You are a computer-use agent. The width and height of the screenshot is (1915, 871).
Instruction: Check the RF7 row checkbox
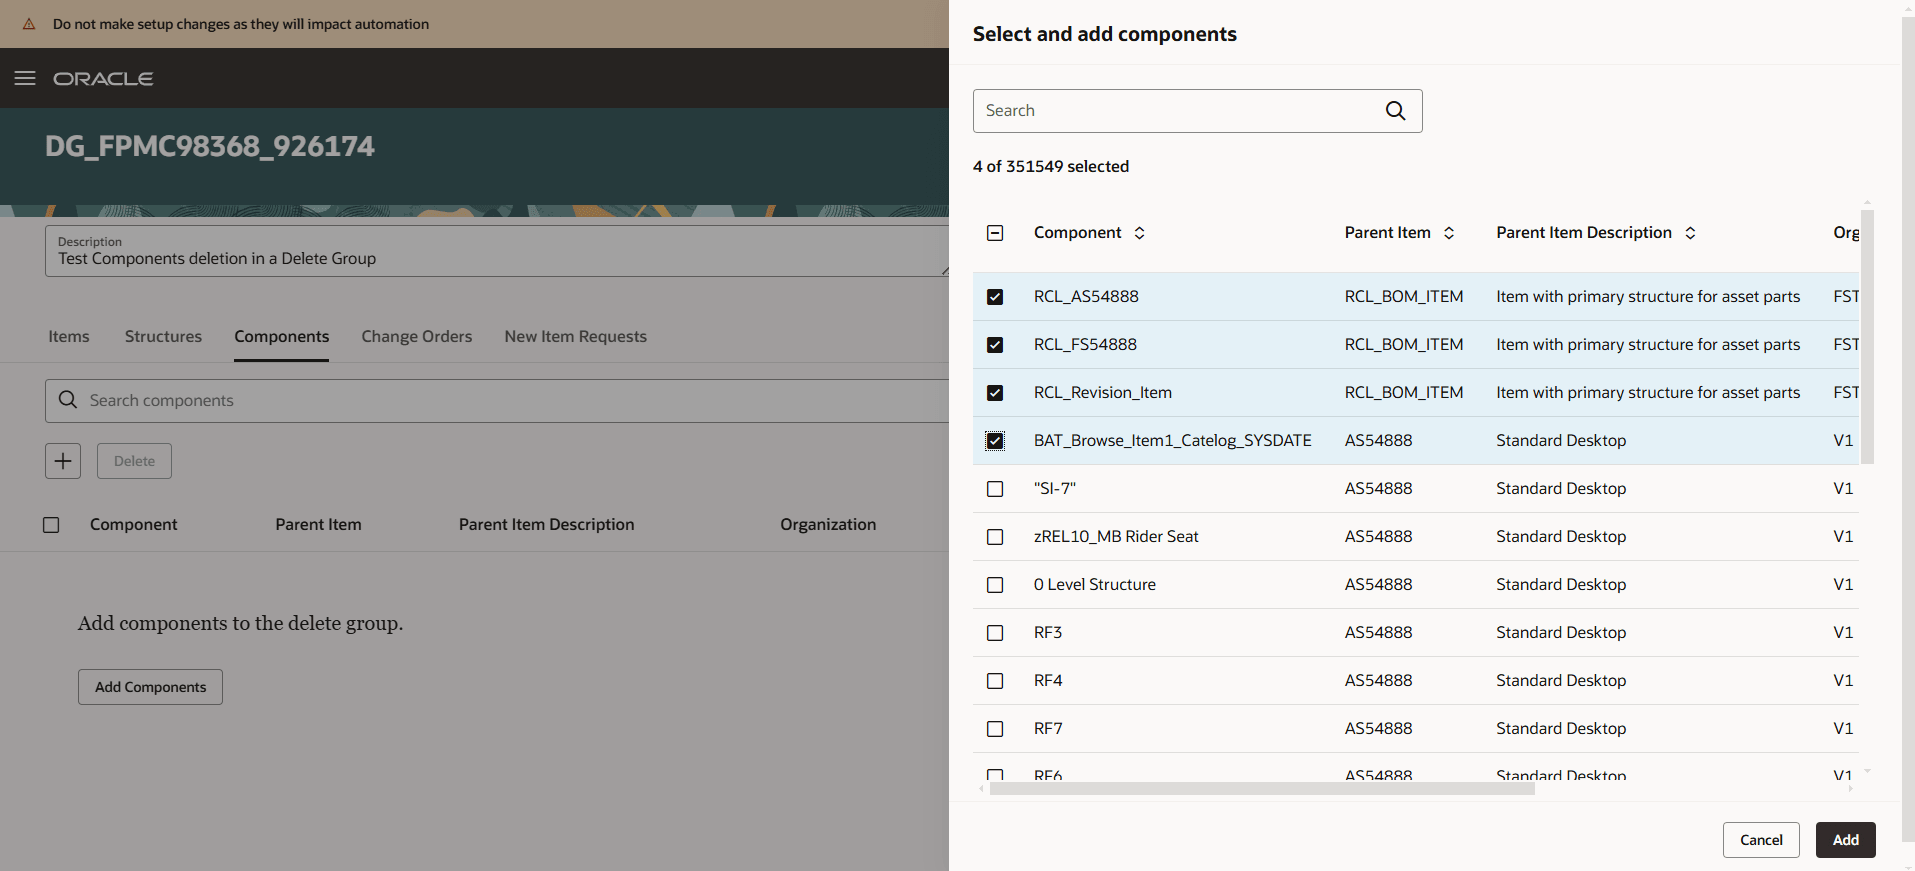pyautogui.click(x=995, y=729)
